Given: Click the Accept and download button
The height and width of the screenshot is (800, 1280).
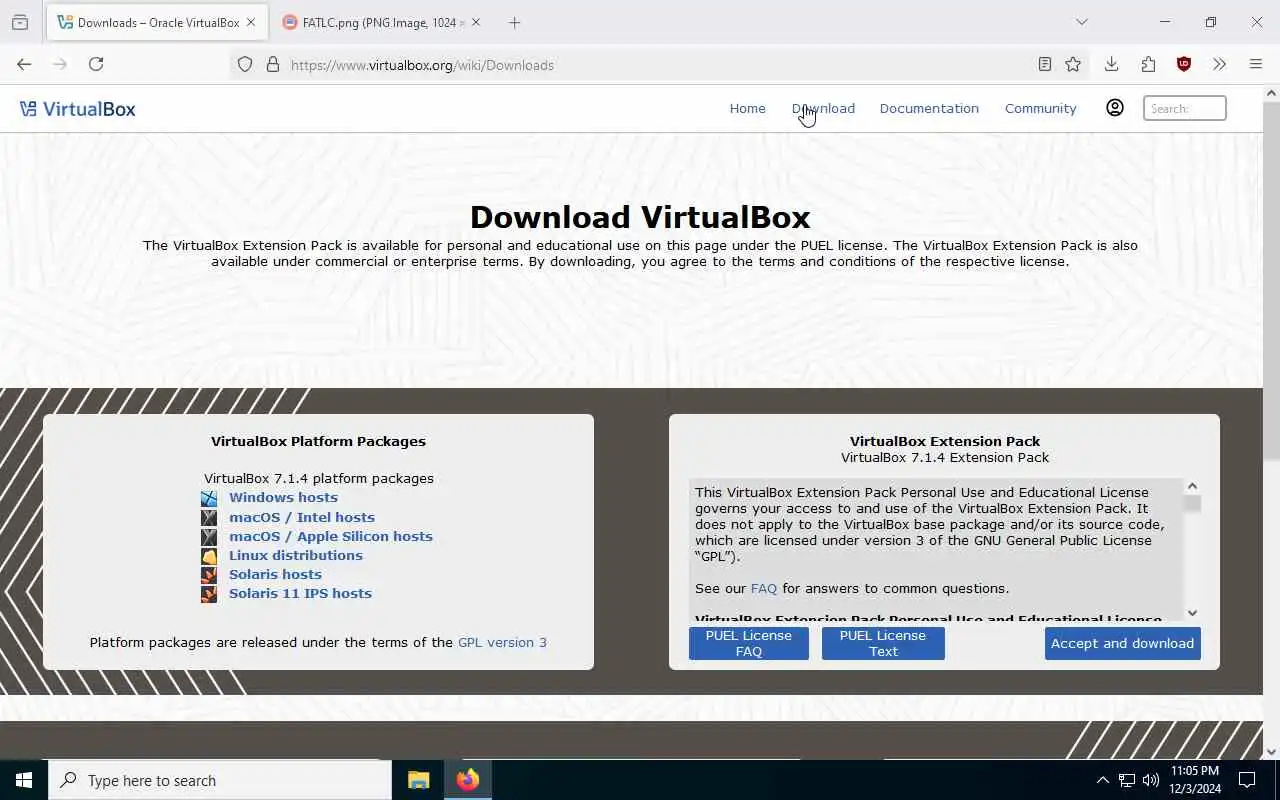Looking at the screenshot, I should (1123, 643).
